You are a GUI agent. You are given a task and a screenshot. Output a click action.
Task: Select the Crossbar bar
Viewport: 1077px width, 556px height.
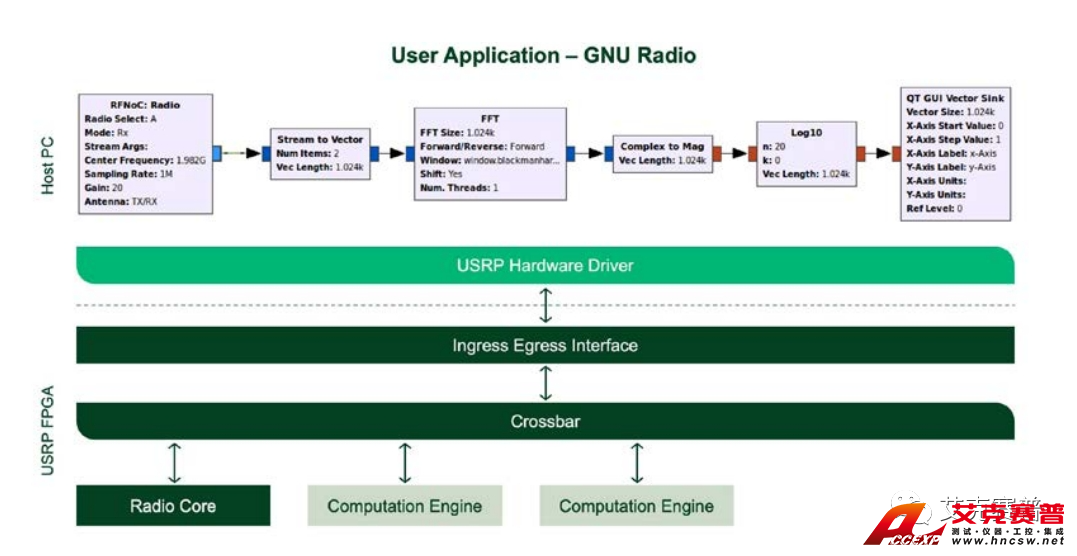coord(545,421)
